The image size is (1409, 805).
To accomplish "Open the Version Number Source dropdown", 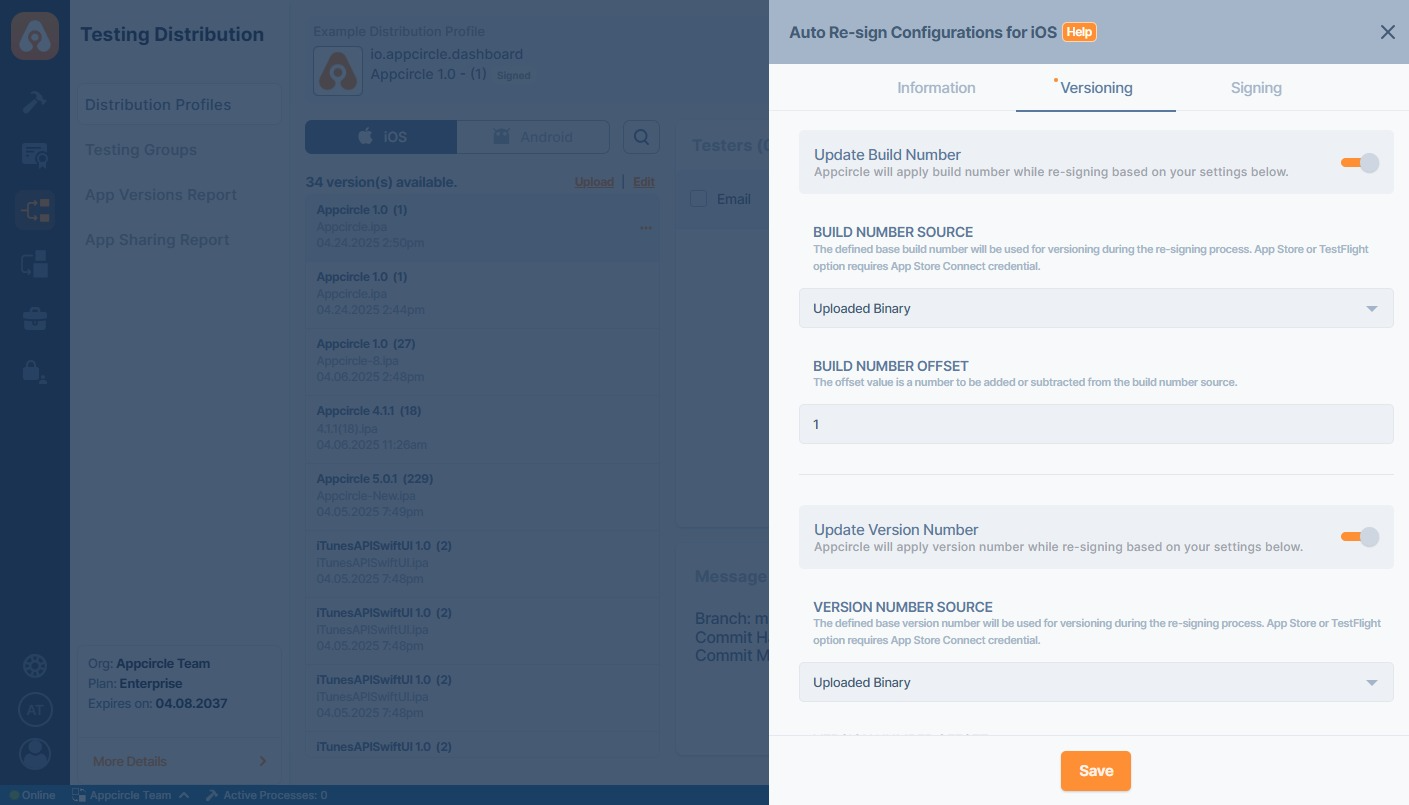I will pos(1095,682).
